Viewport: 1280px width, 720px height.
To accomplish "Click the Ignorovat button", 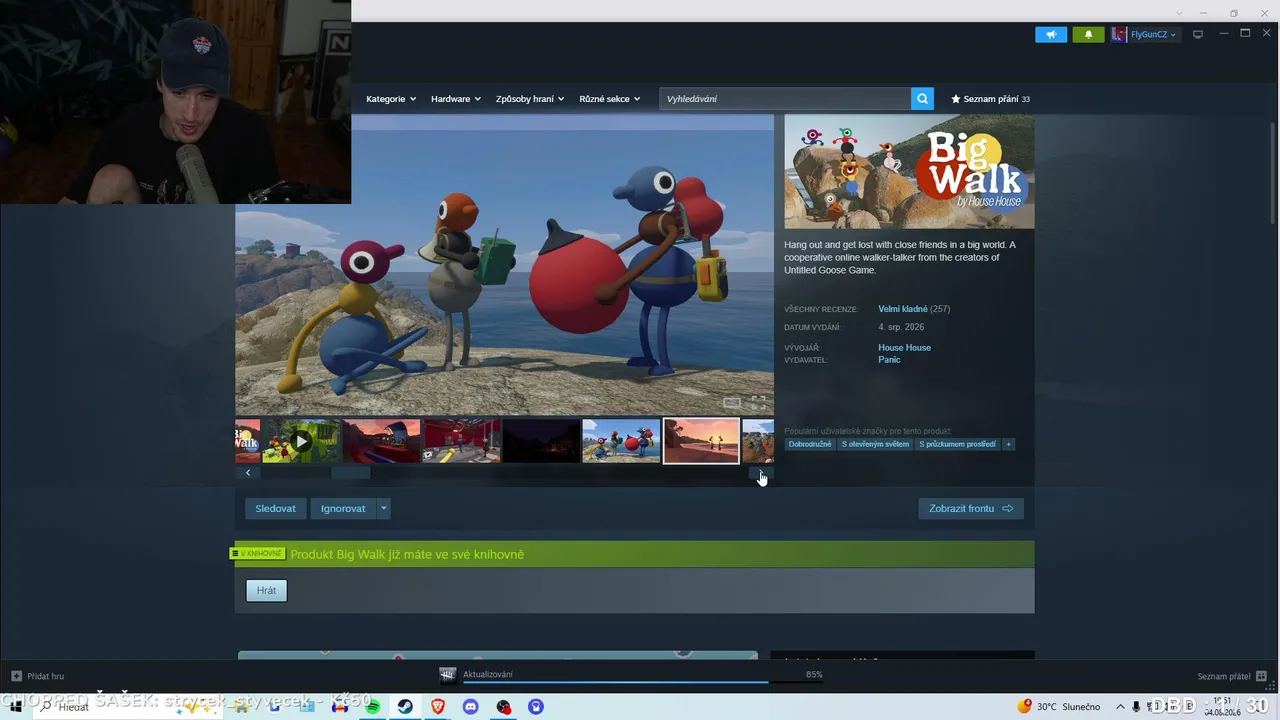I will [343, 508].
